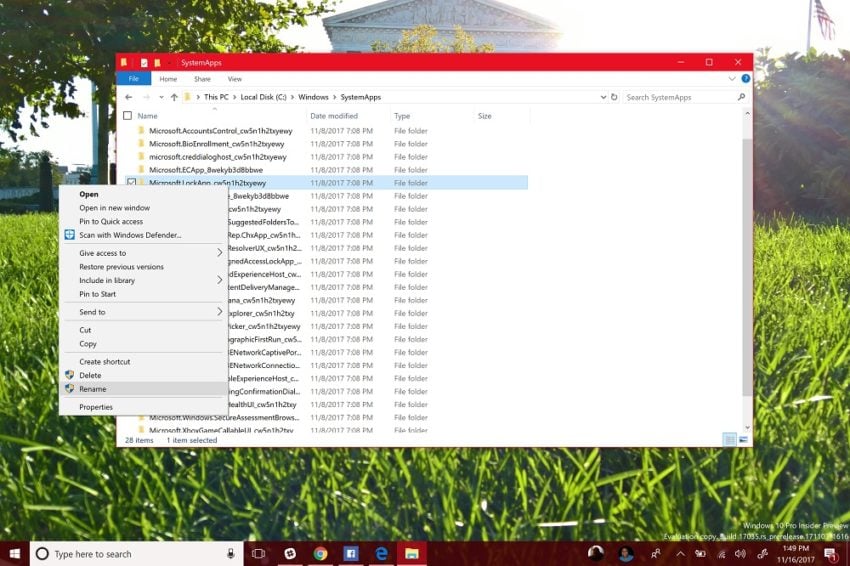Click This PC in address breadcrumb
Image resolution: width=850 pixels, height=566 pixels.
216,97
